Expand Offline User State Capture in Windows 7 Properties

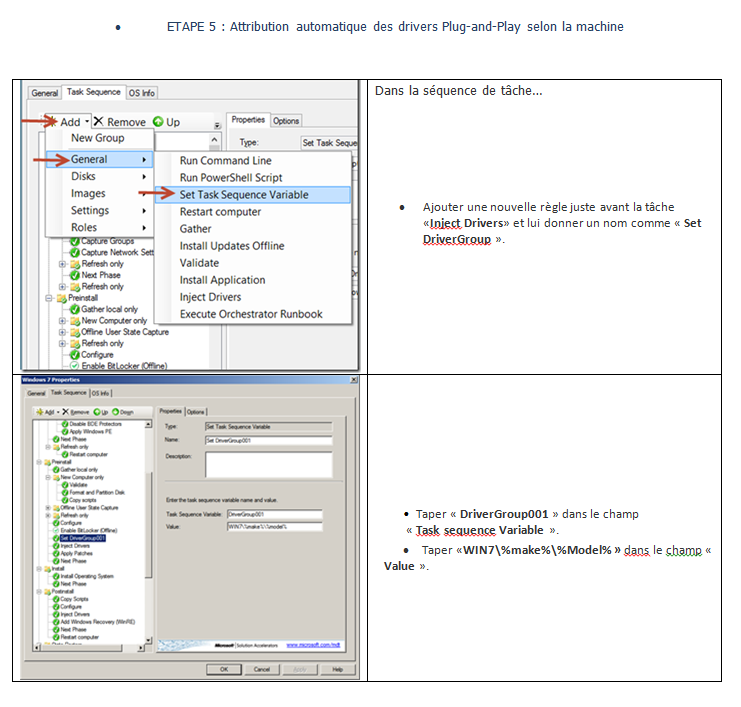pos(48,508)
